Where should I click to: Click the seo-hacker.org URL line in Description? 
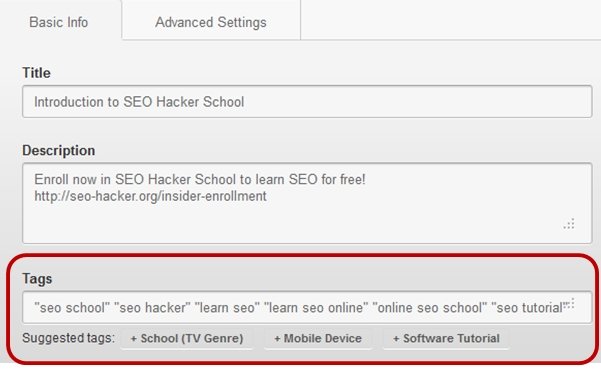150,196
